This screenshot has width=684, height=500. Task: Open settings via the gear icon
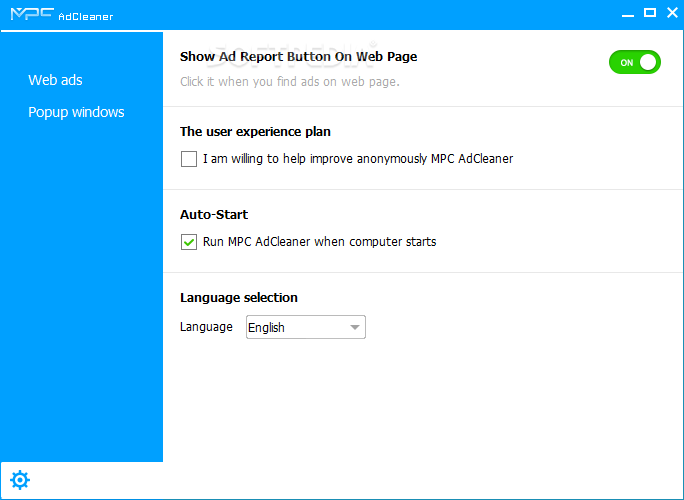[20, 480]
